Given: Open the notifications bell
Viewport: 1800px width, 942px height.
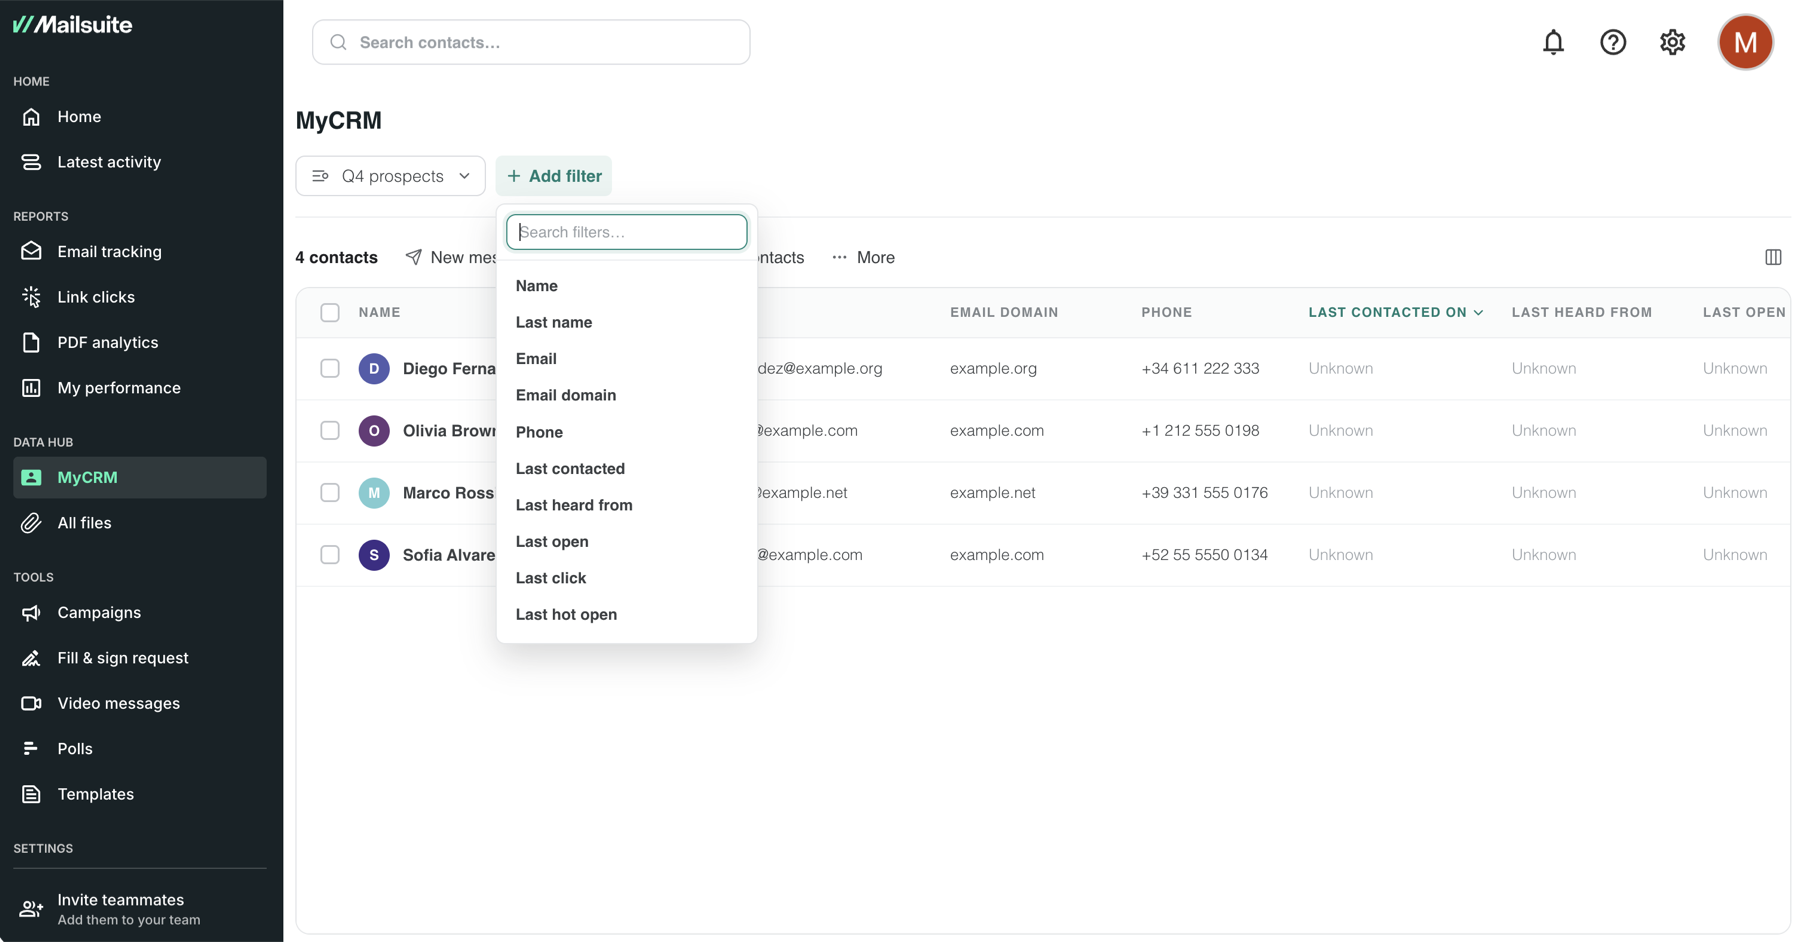Looking at the screenshot, I should pos(1553,42).
